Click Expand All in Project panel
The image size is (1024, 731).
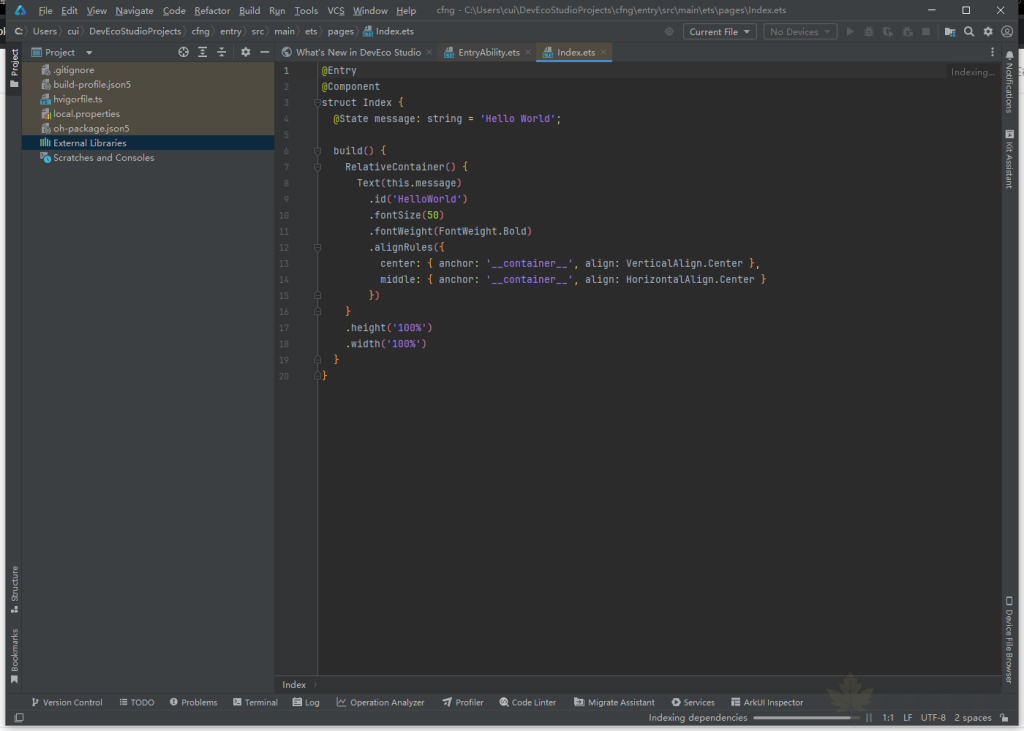(x=202, y=52)
